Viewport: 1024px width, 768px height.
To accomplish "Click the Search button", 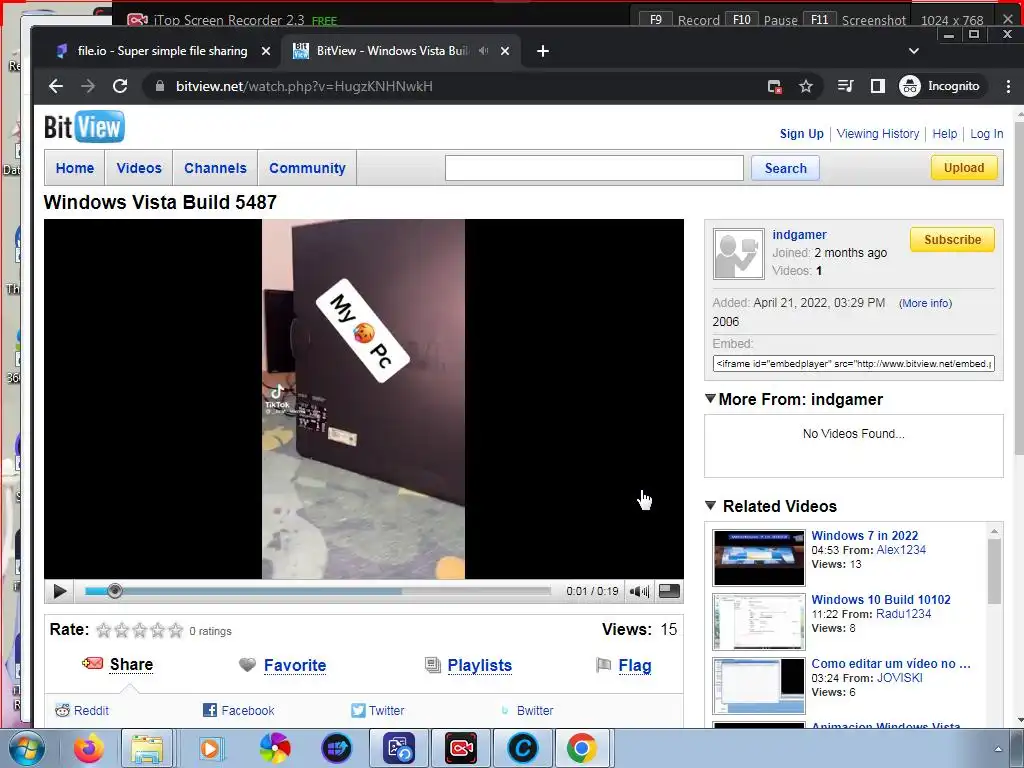I will pos(786,168).
